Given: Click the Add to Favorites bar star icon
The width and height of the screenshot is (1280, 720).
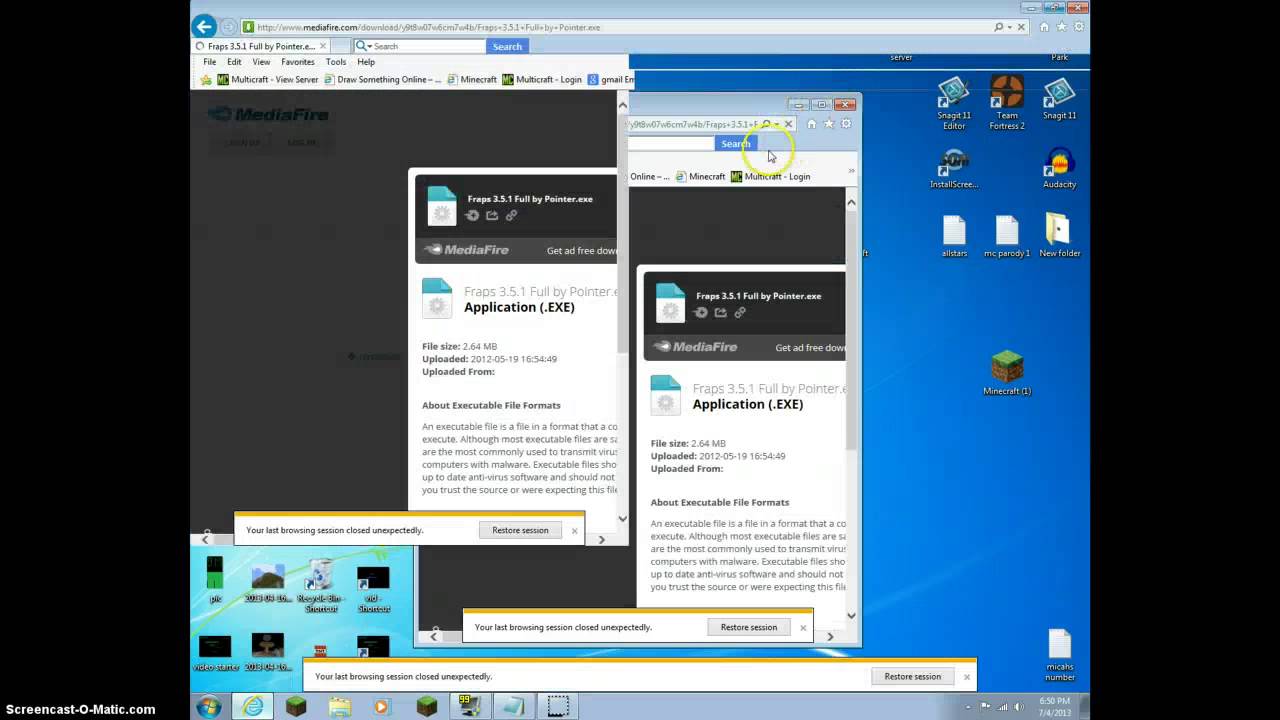Looking at the screenshot, I should (x=206, y=79).
